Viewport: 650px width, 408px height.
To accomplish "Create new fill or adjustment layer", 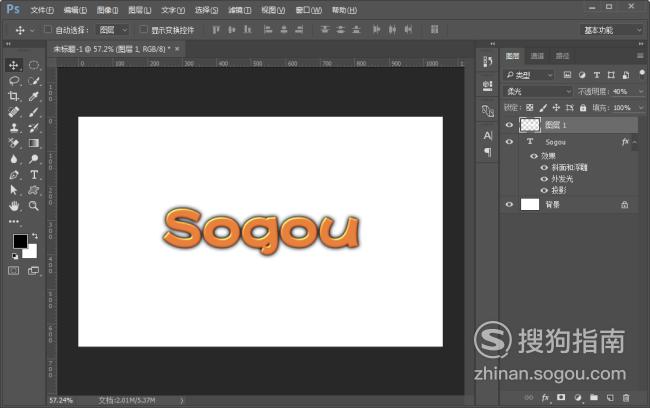I will tap(578, 398).
